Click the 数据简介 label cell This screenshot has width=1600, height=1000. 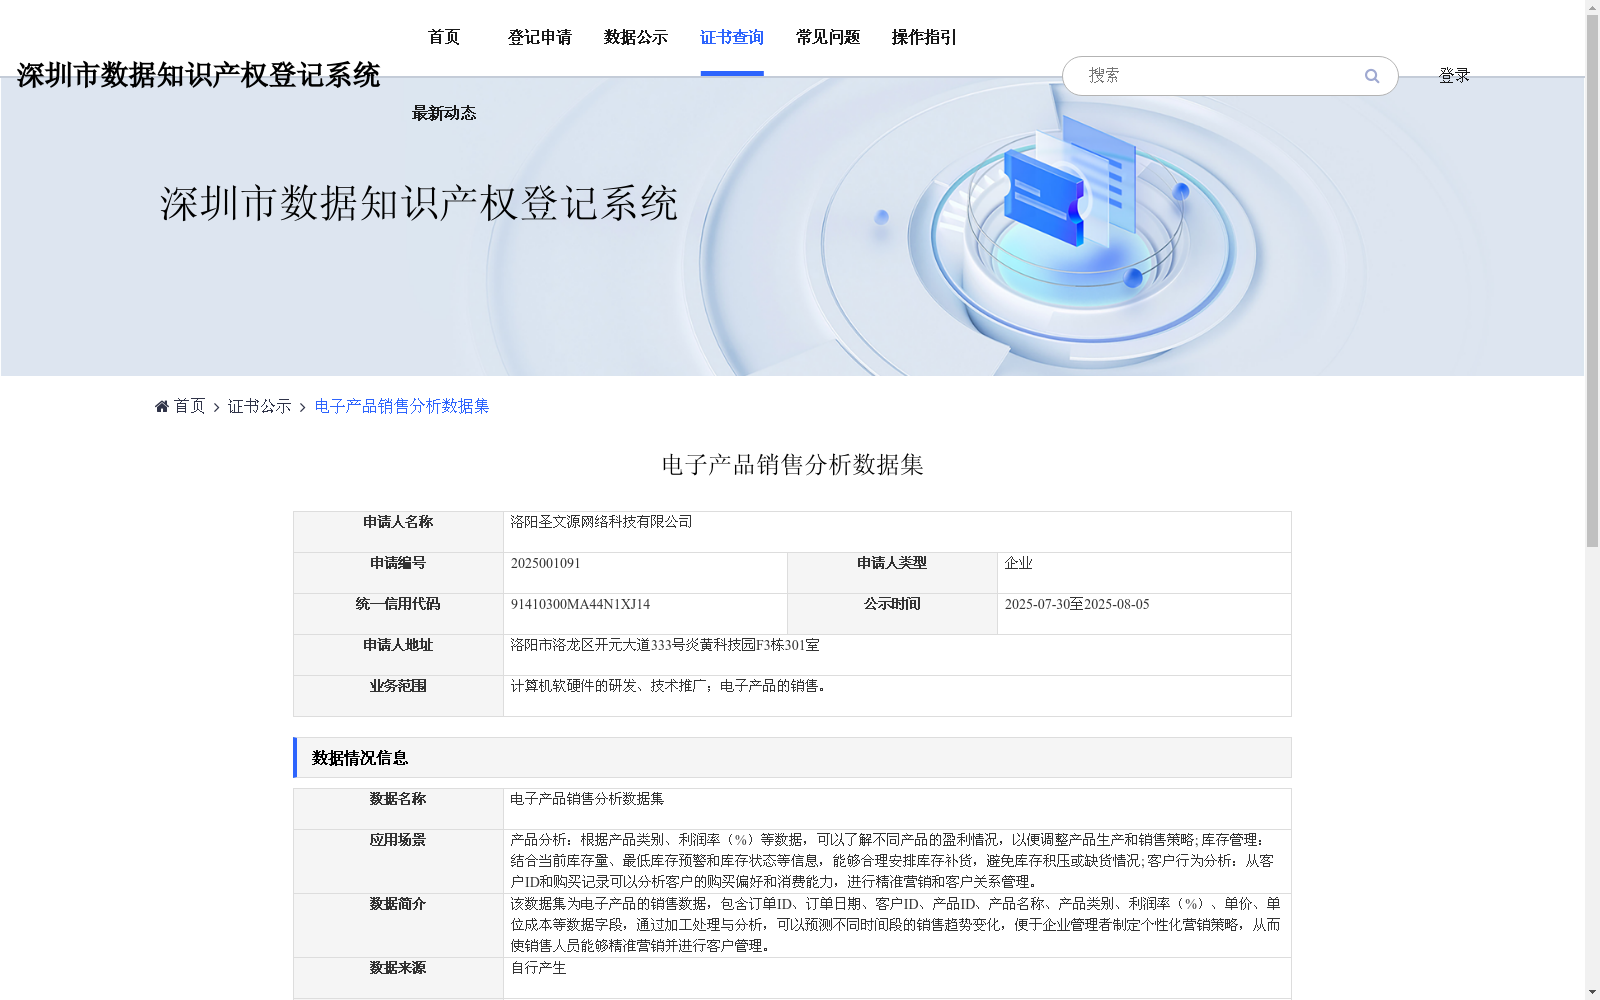pyautogui.click(x=398, y=925)
